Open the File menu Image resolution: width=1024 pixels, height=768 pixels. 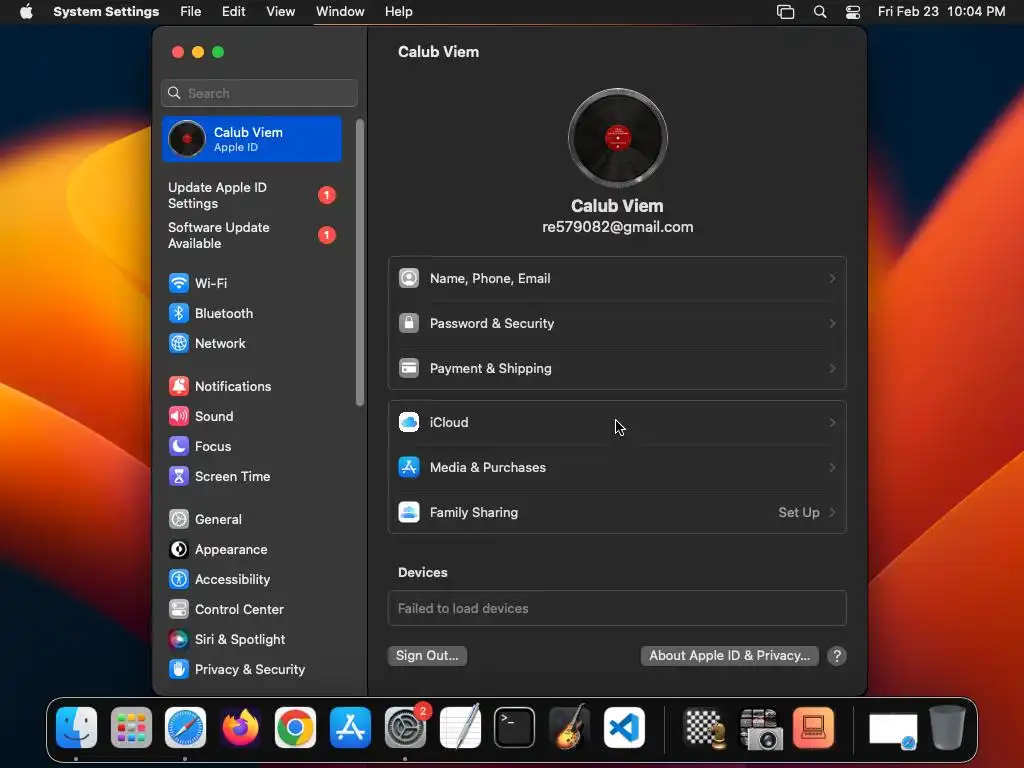click(x=191, y=12)
